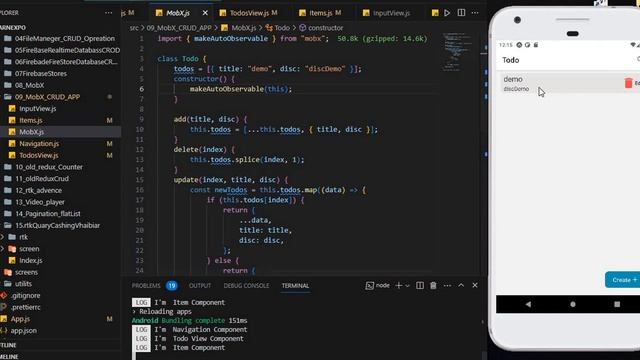Switch to the Debug Console tab
The width and height of the screenshot is (640, 360).
pos(246,286)
